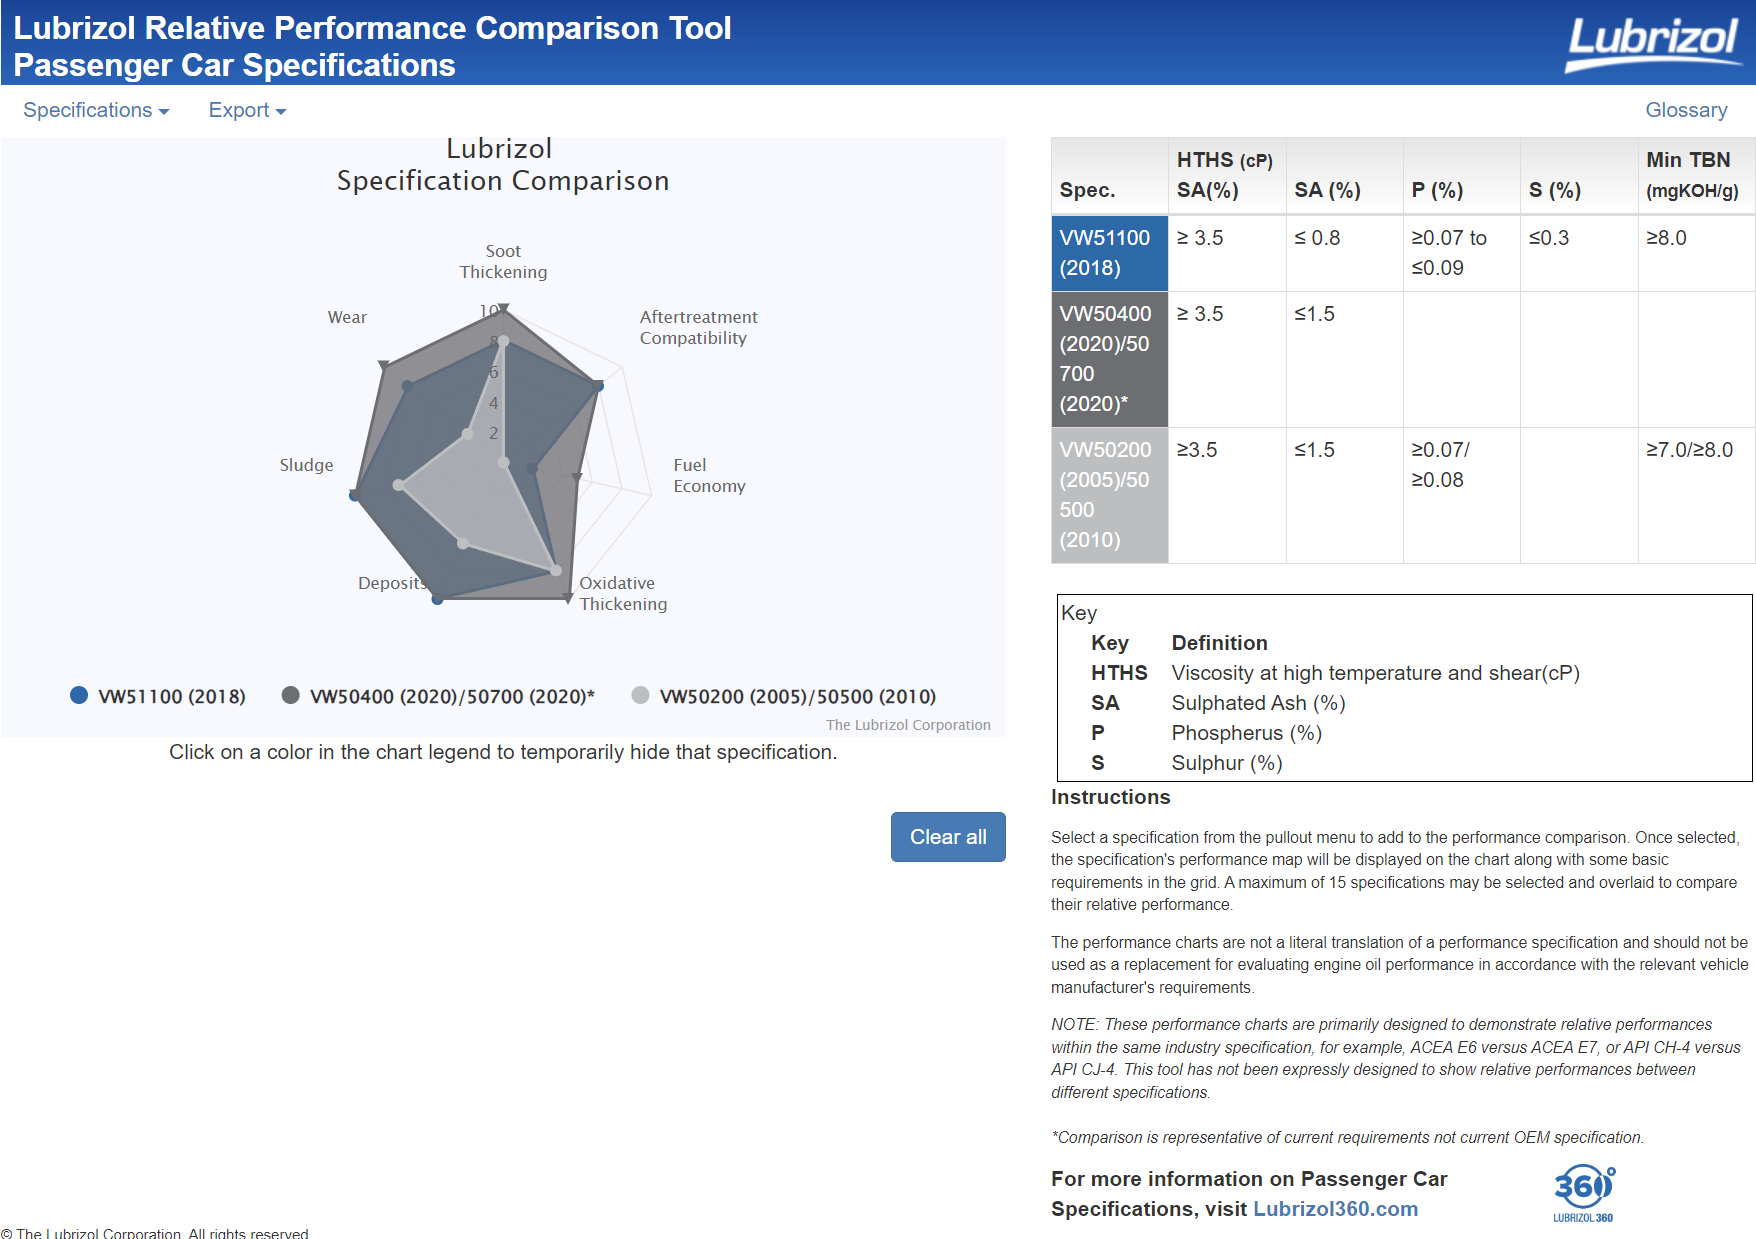Visit the Lubrizol360.com link
The image size is (1756, 1239).
pyautogui.click(x=1335, y=1209)
